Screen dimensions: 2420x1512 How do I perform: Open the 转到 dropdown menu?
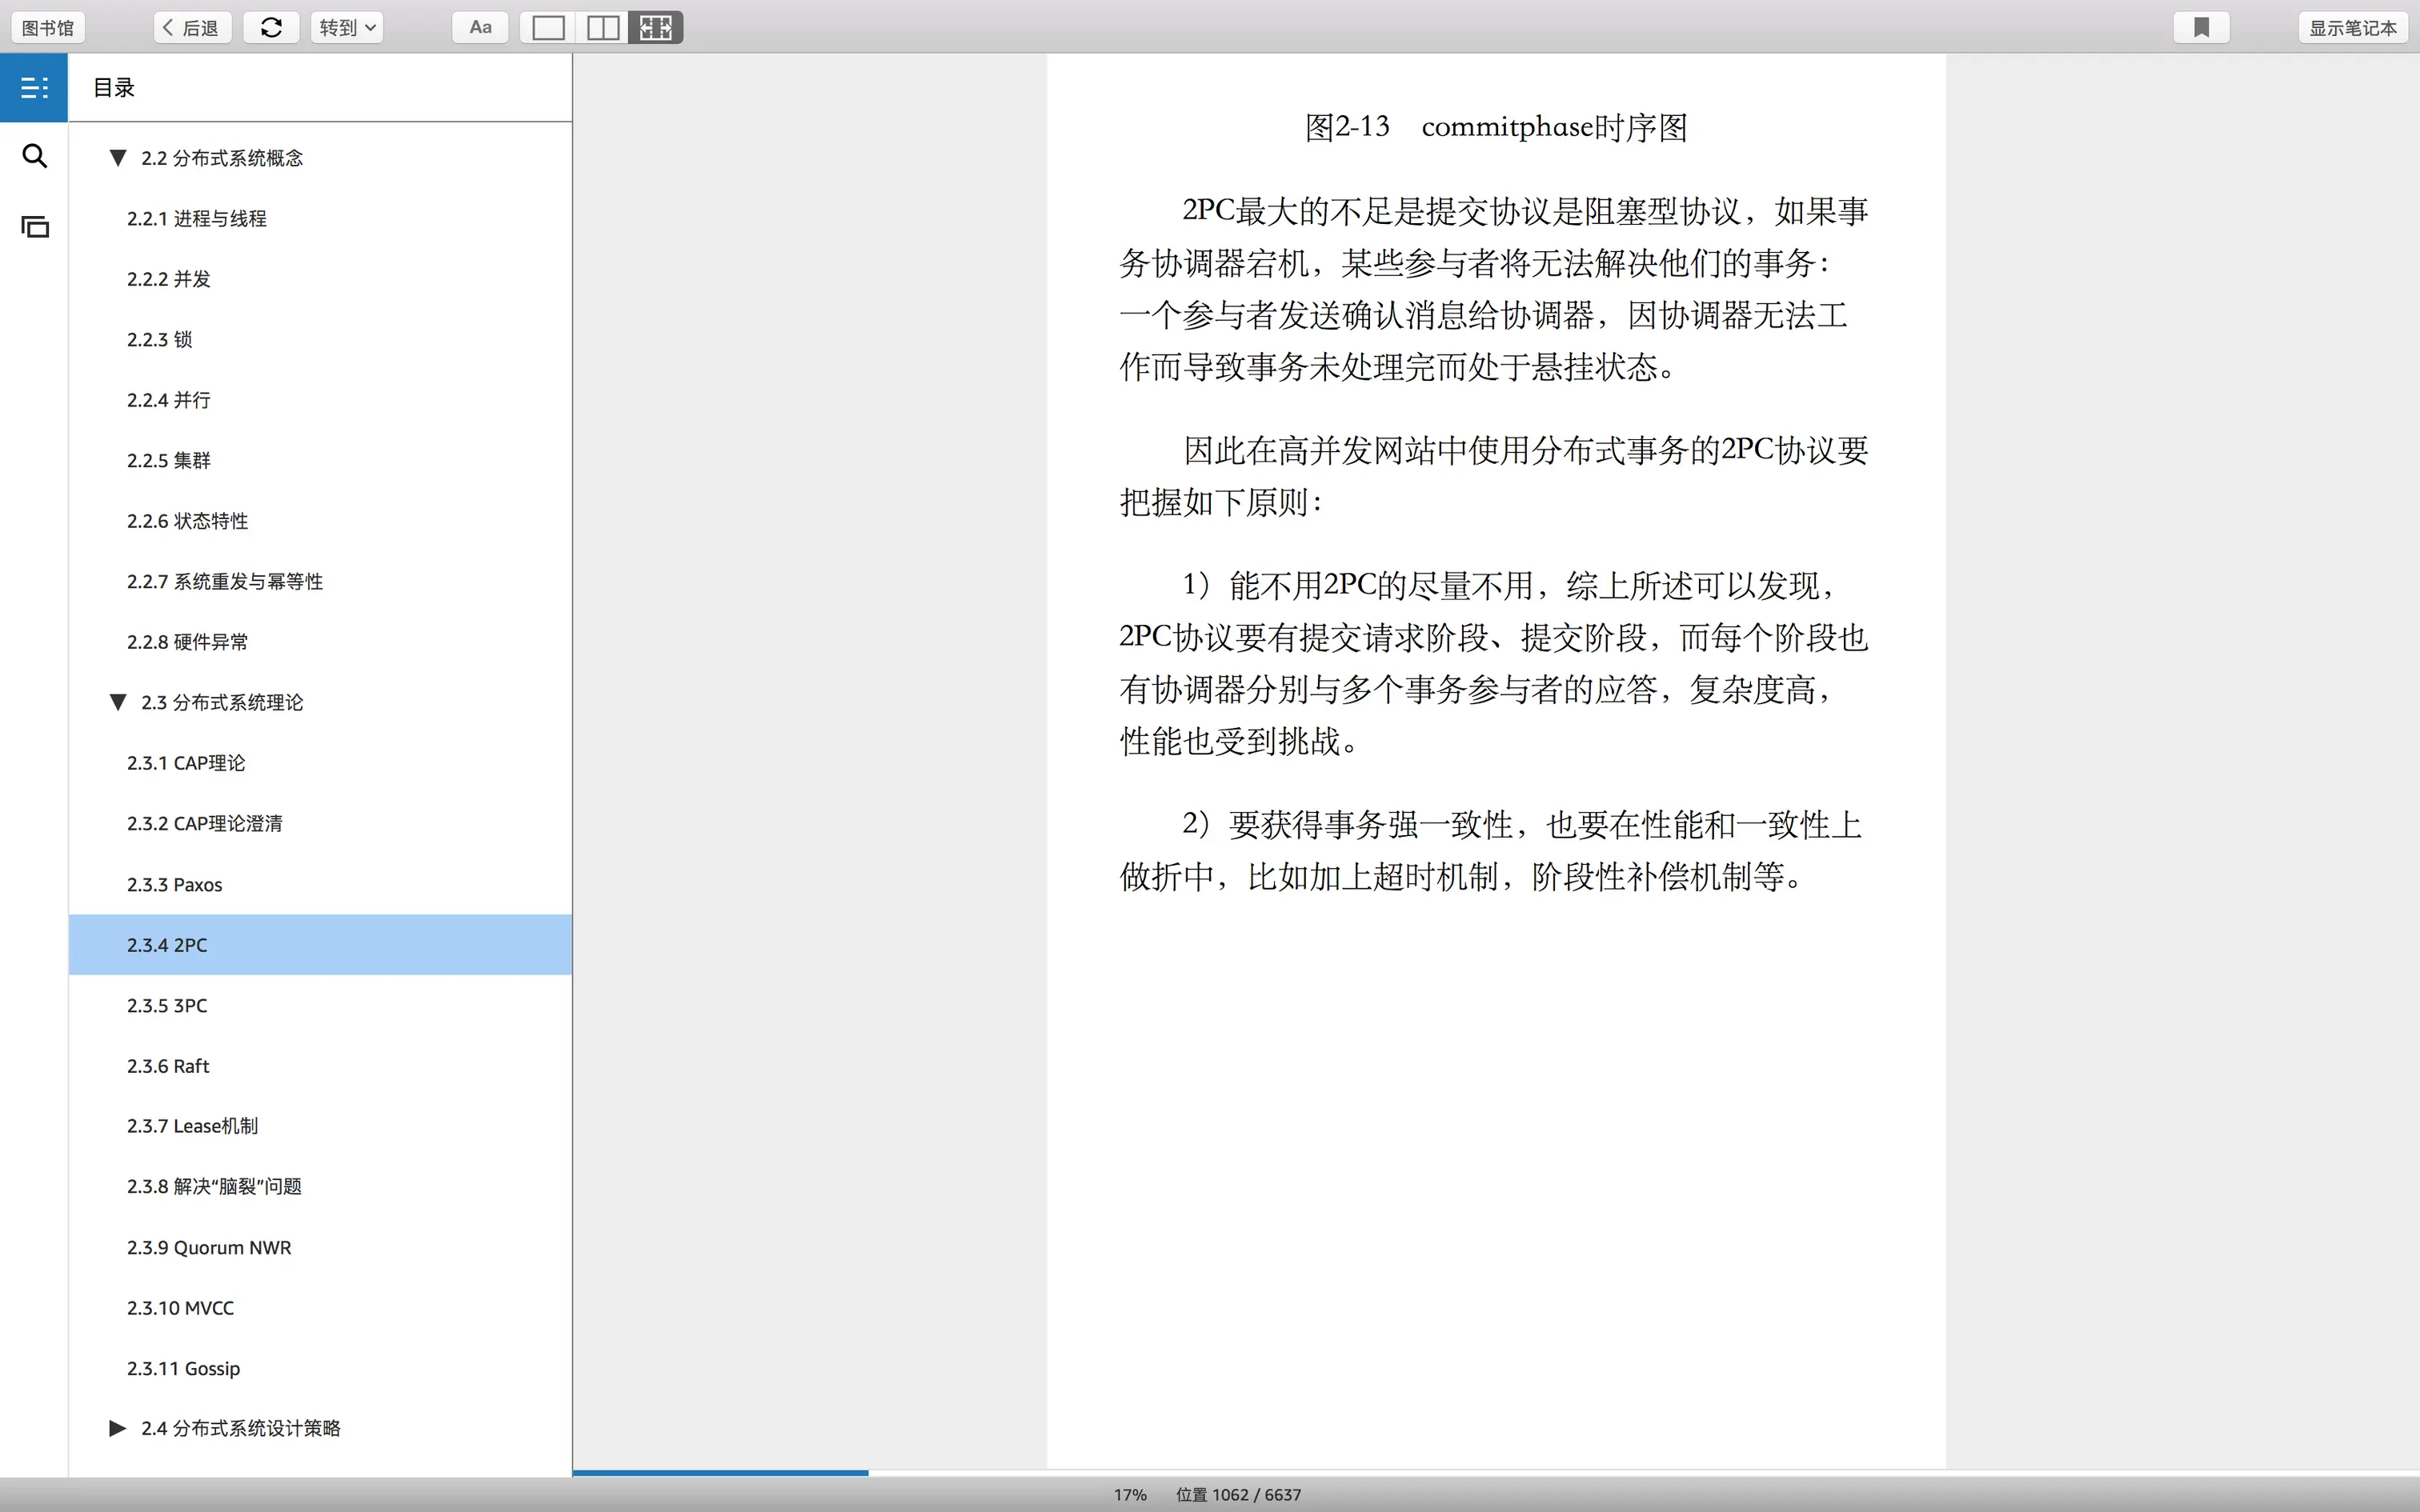pyautogui.click(x=347, y=27)
